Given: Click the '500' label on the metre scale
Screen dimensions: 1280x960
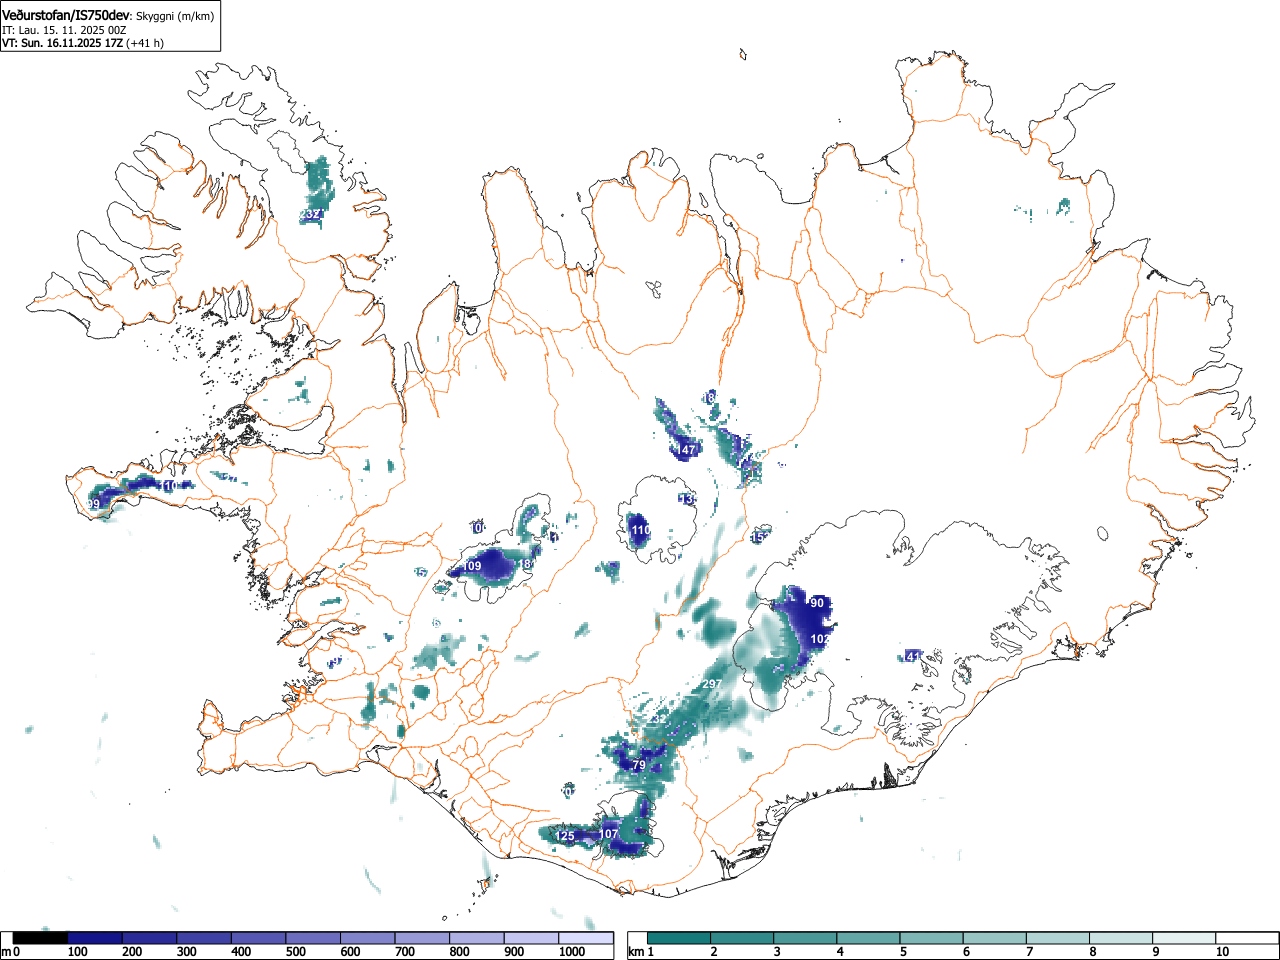Looking at the screenshot, I should (x=295, y=952).
